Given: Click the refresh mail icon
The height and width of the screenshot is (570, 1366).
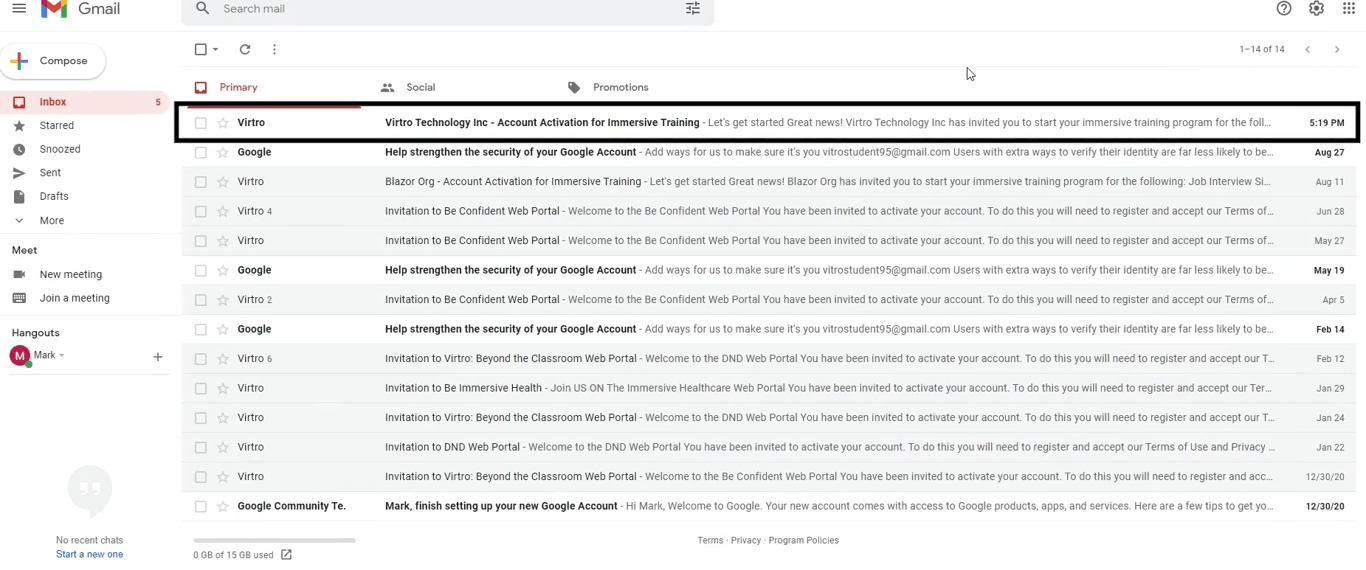Looking at the screenshot, I should [x=245, y=49].
